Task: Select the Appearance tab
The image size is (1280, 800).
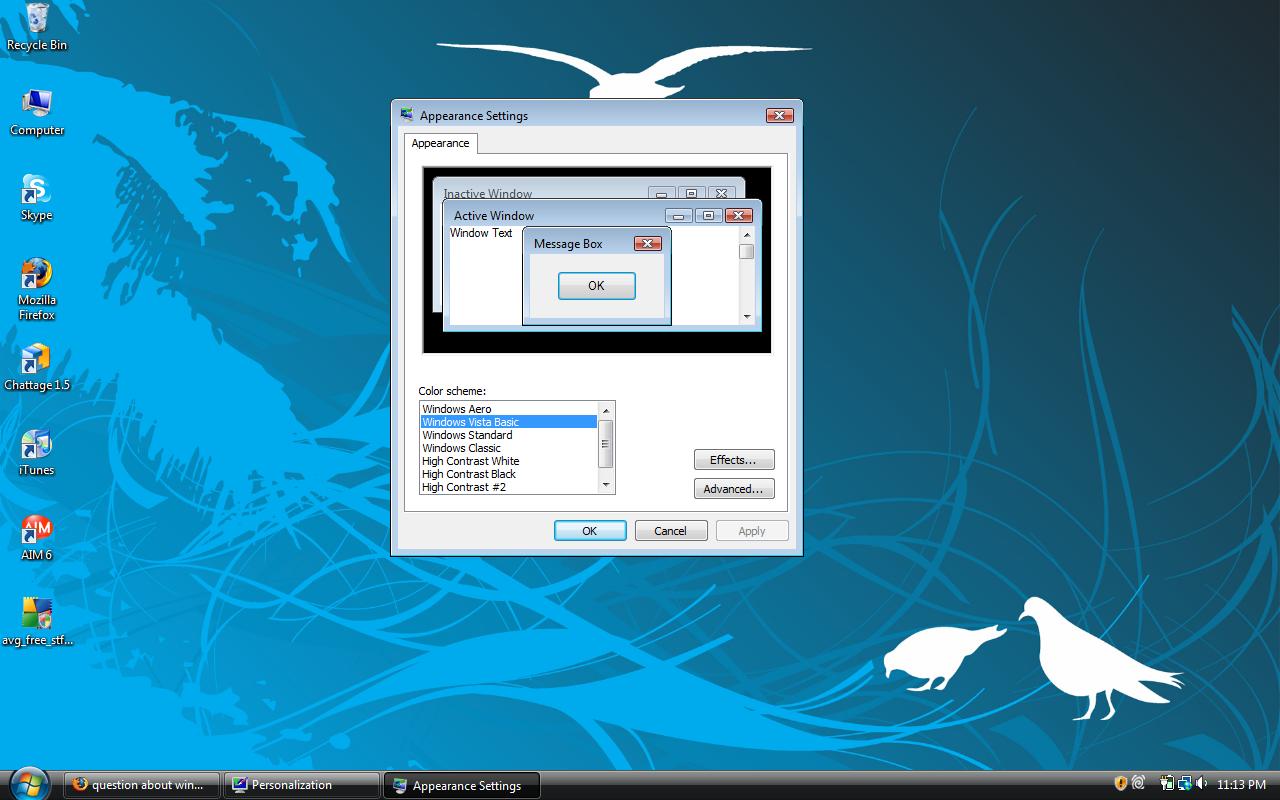Action: click(x=440, y=143)
